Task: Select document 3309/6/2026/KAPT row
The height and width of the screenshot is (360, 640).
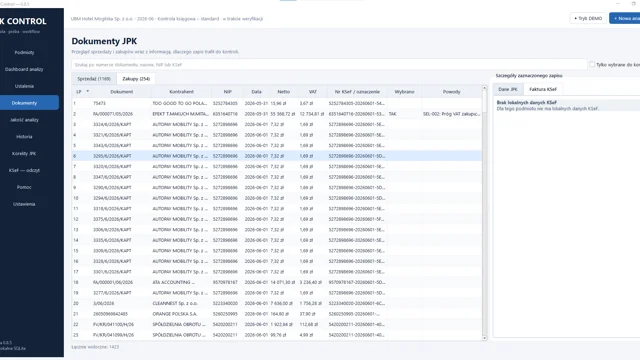Action: click(x=277, y=251)
